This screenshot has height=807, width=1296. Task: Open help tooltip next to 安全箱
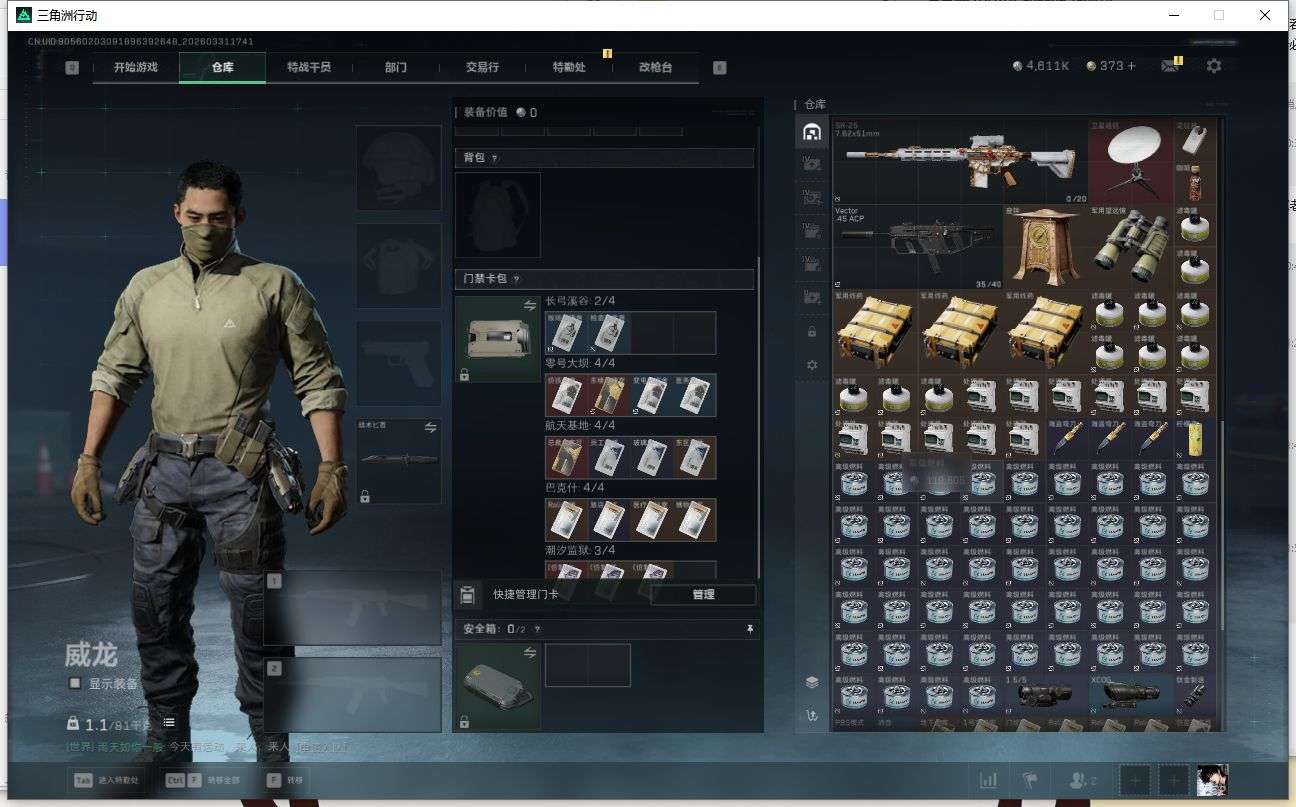pyautogui.click(x=537, y=629)
